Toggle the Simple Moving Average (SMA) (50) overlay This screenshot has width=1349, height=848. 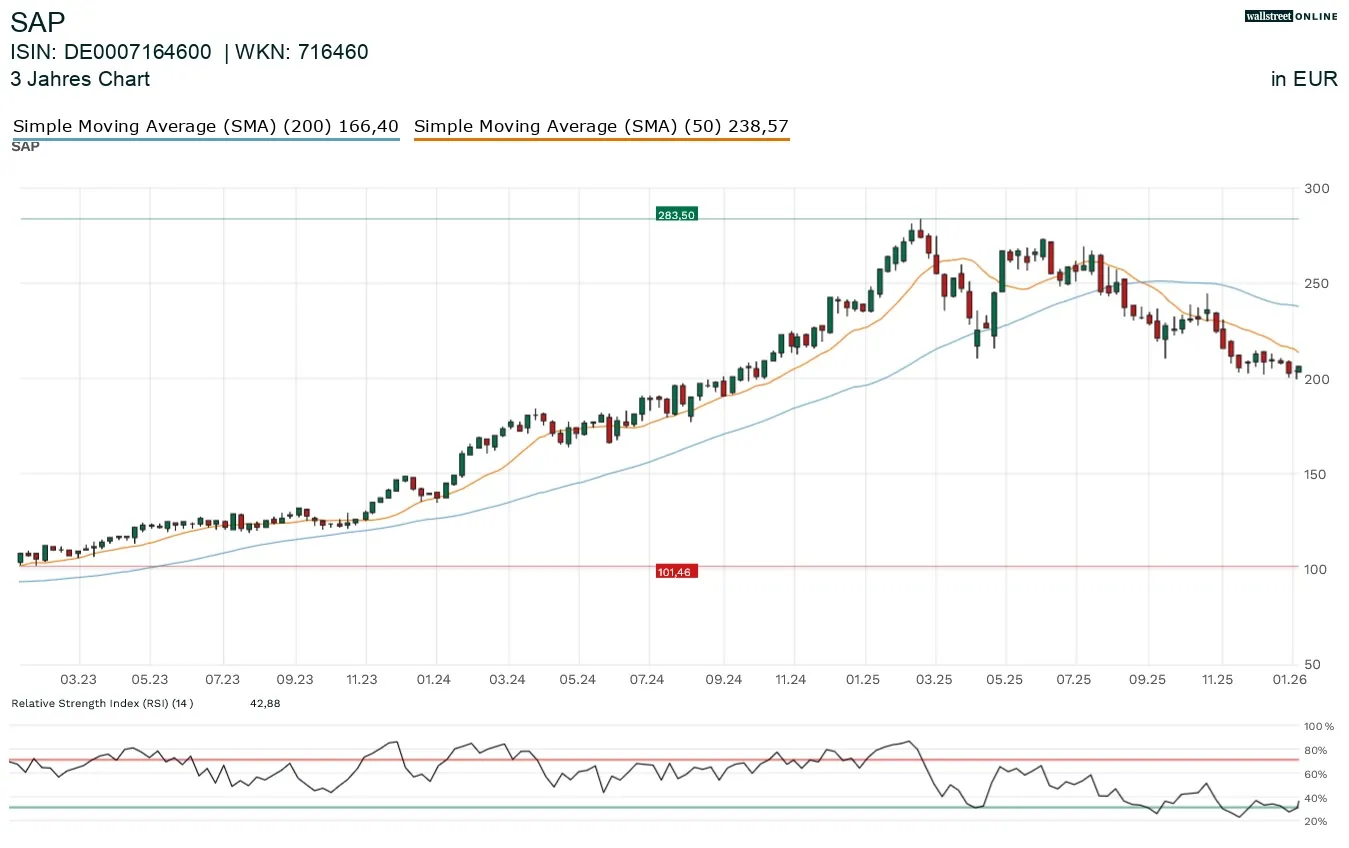(601, 126)
